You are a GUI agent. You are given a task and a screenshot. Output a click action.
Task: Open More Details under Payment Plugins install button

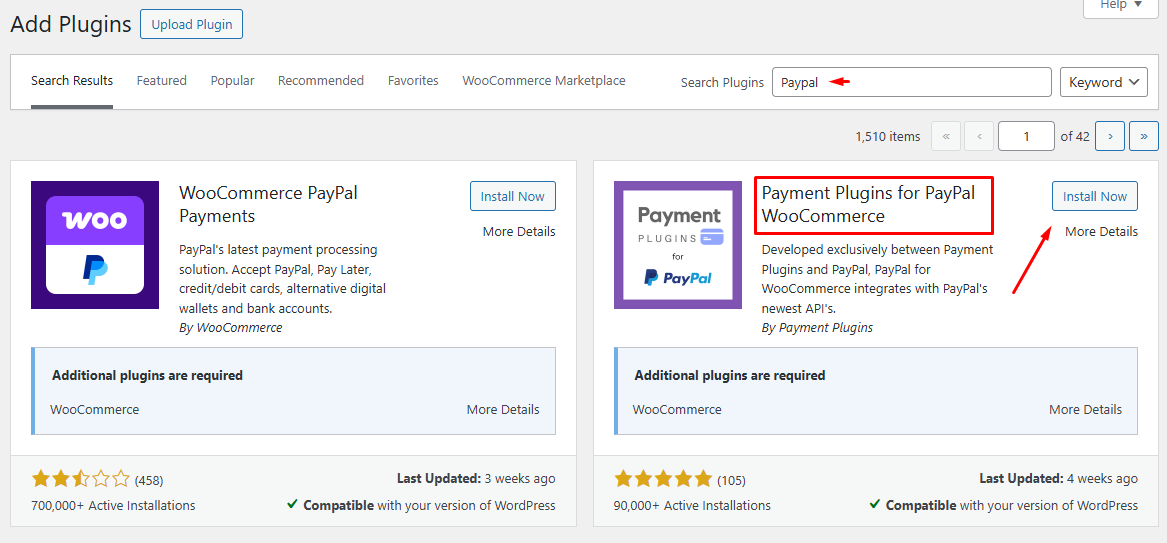click(x=1102, y=231)
